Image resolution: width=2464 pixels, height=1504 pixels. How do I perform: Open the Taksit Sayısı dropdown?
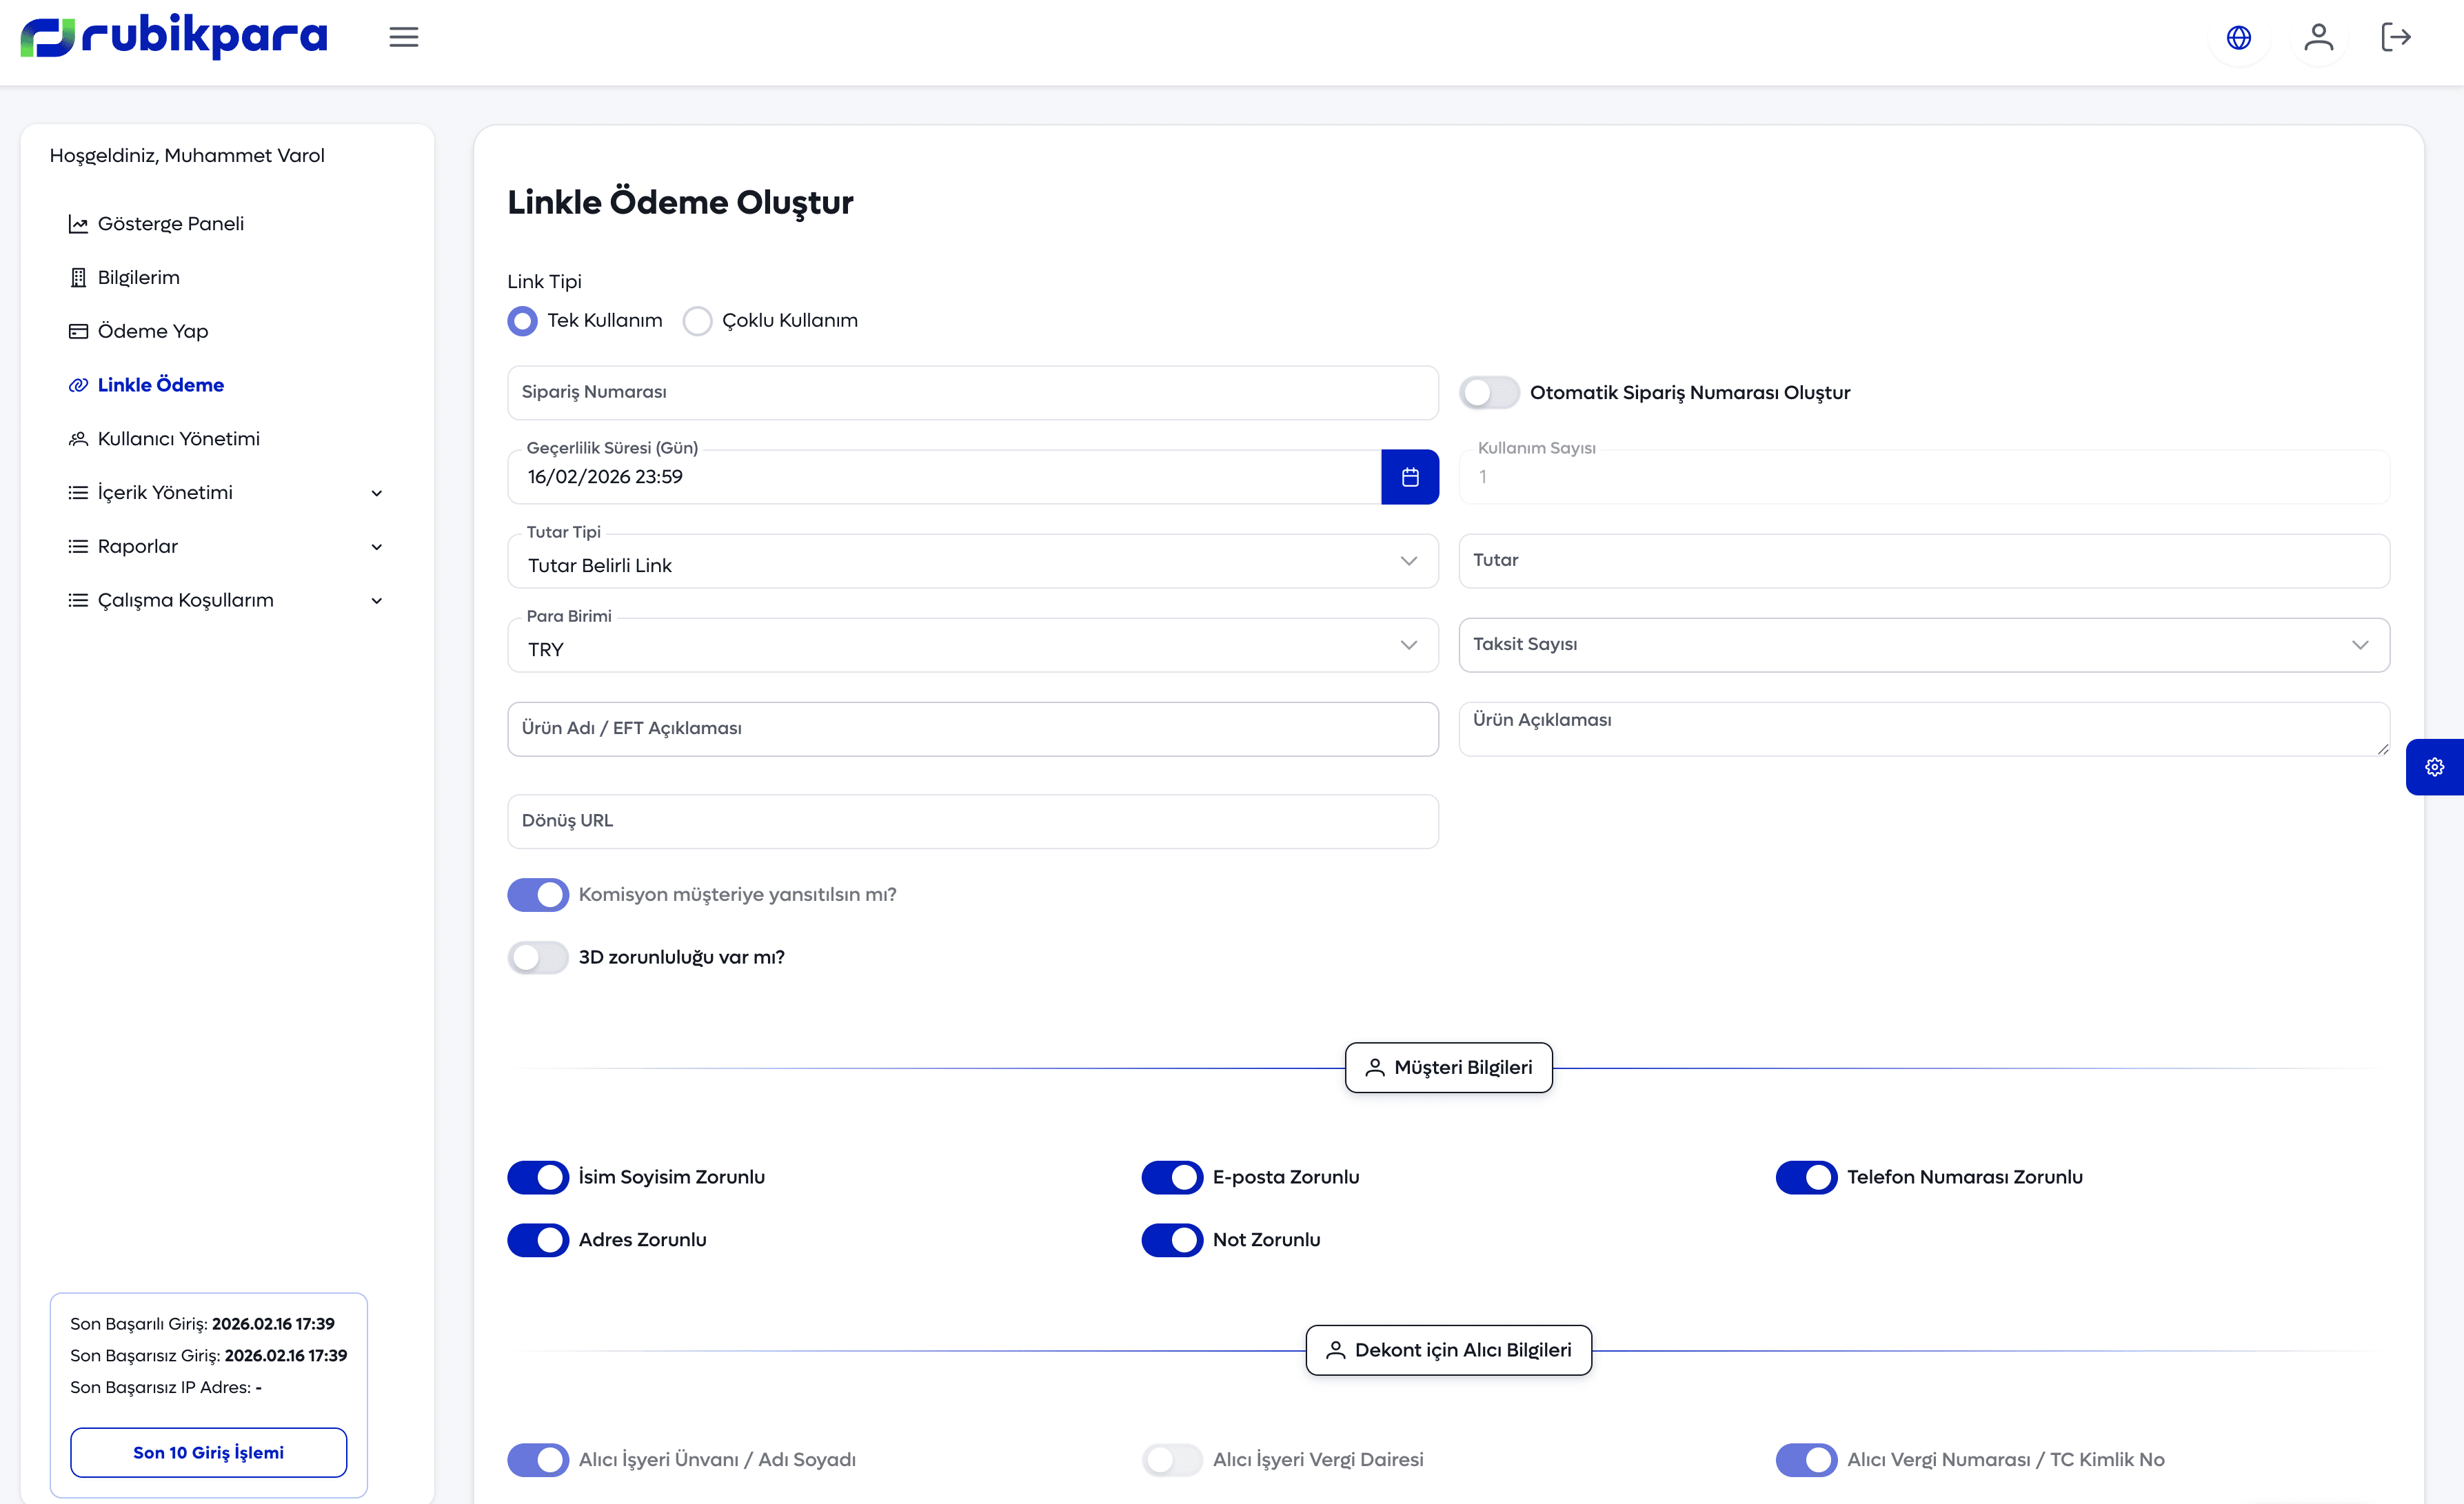tap(1923, 645)
